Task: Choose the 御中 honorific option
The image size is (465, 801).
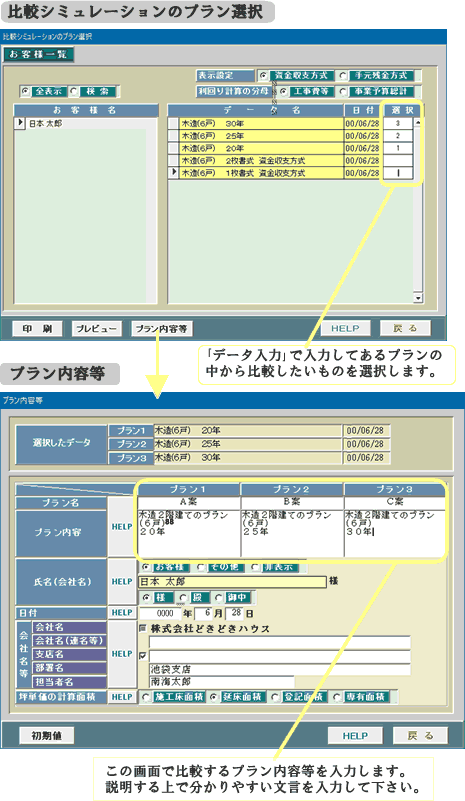Action: (x=218, y=598)
